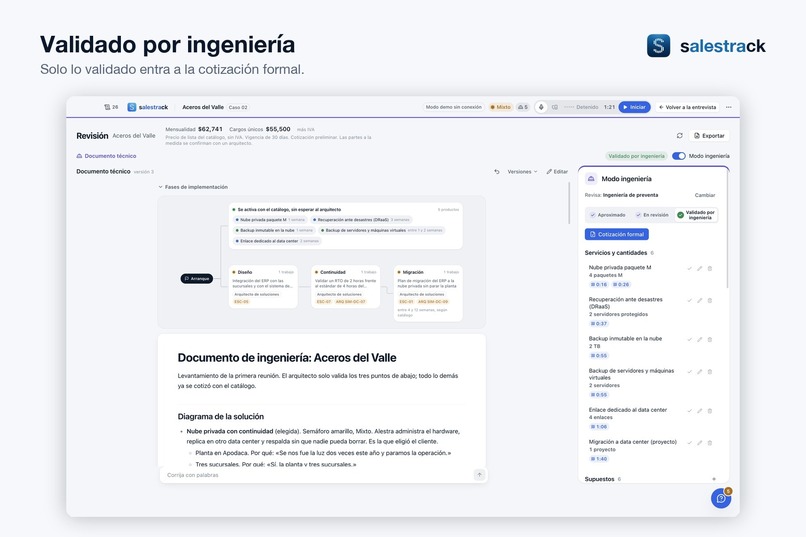Click the Modo demo sin conexión badge
Screen dimensions: 806x537
[x=453, y=107]
